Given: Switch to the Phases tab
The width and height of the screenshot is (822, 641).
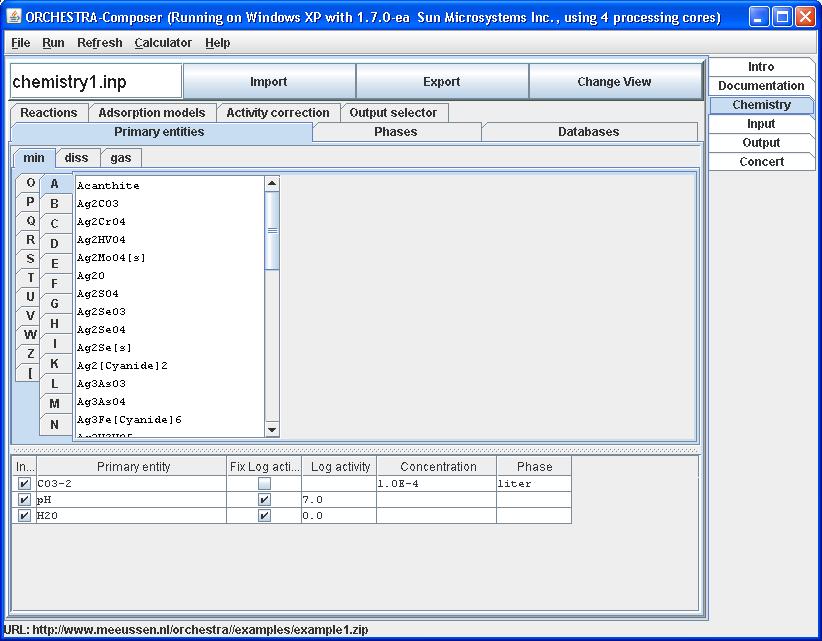Looking at the screenshot, I should coord(396,132).
